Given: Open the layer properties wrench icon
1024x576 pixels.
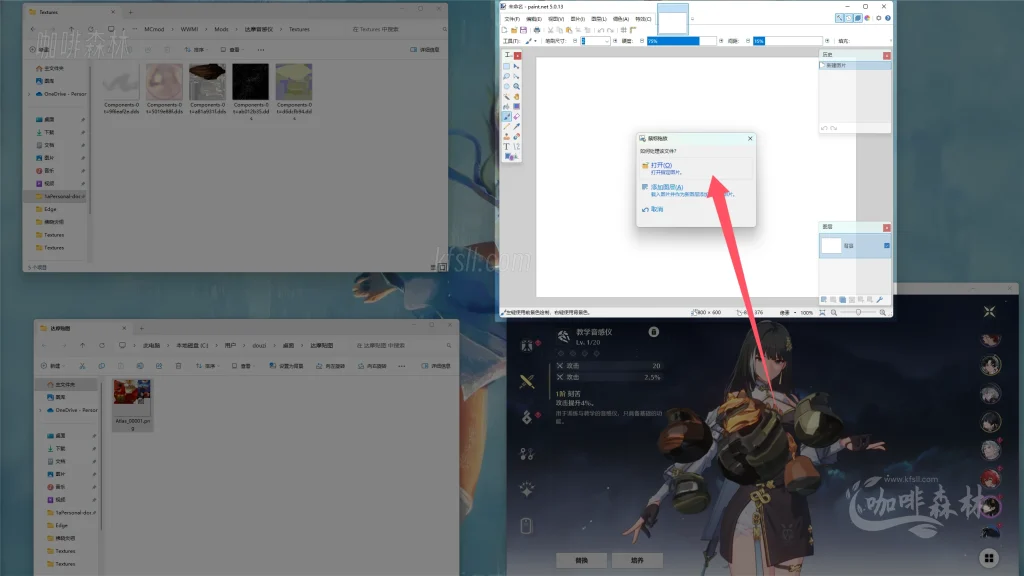Looking at the screenshot, I should (x=880, y=299).
